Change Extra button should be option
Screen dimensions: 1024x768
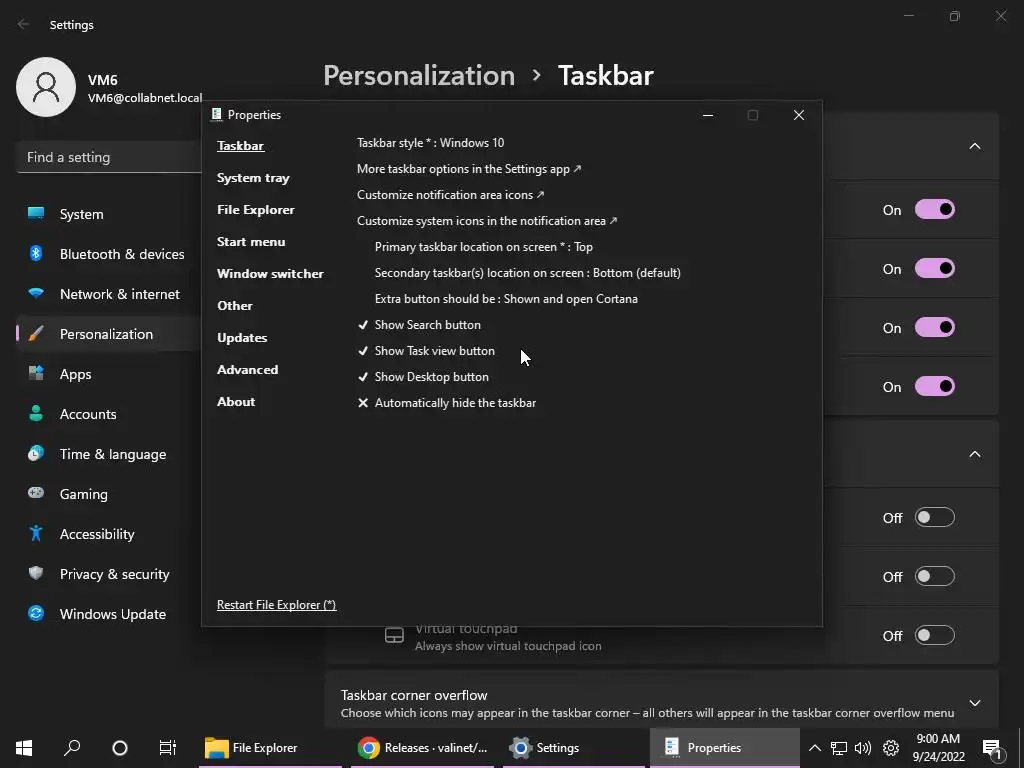(506, 299)
